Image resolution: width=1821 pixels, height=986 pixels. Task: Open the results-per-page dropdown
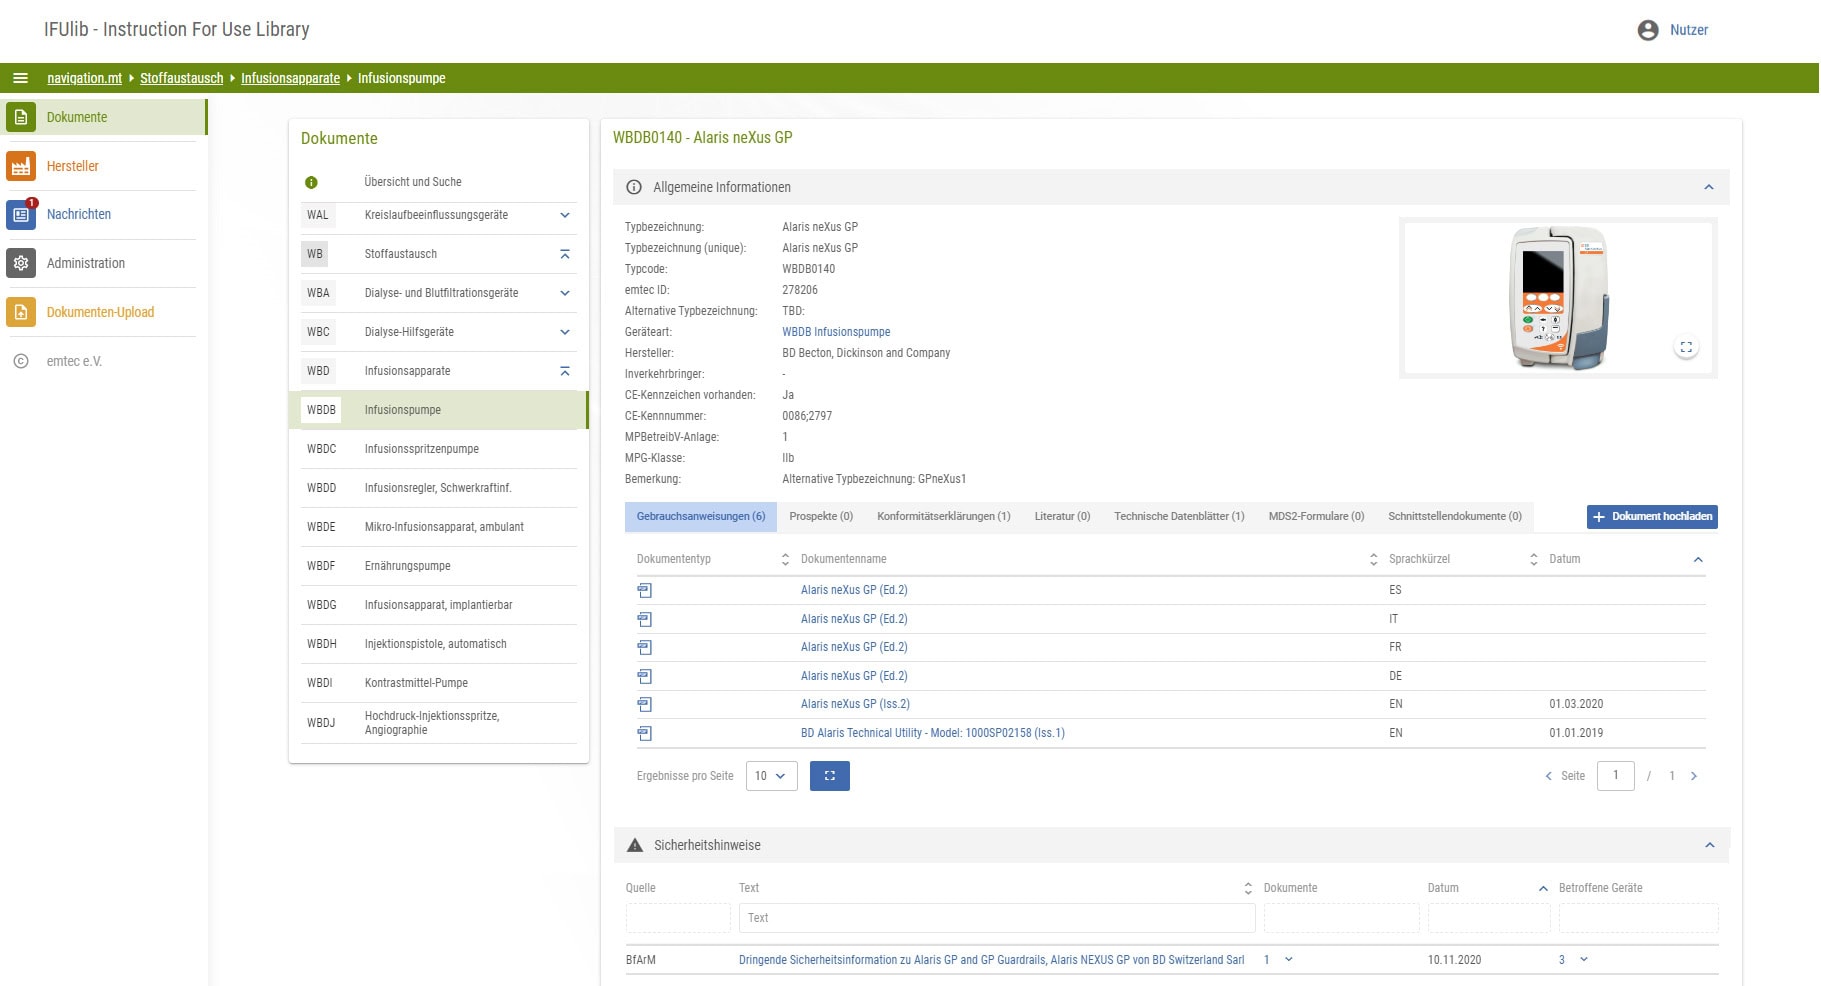coord(771,776)
